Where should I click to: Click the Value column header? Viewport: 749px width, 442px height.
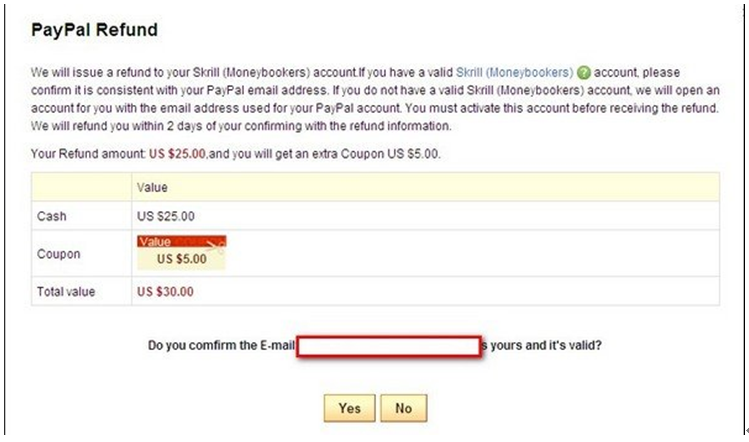(152, 187)
